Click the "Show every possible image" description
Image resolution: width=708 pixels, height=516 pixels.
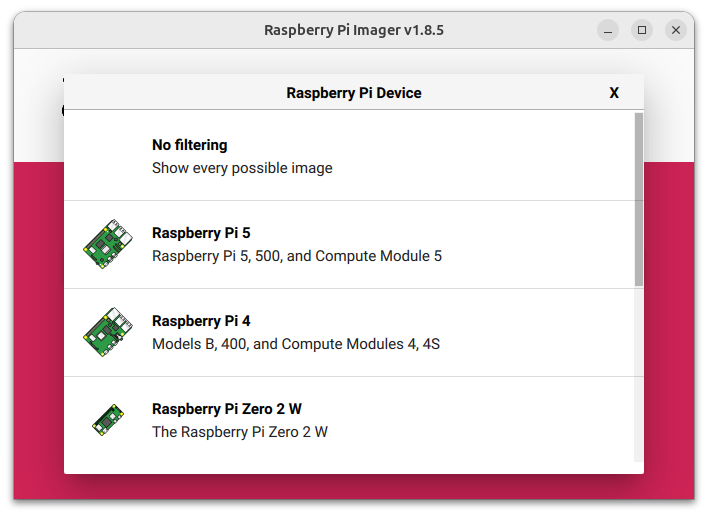[x=242, y=168]
